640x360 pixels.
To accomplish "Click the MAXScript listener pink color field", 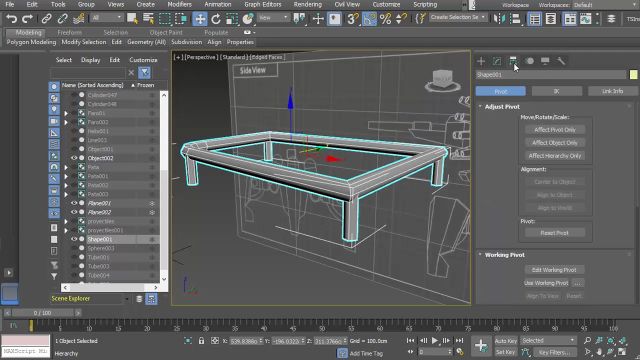I will (x=25, y=340).
